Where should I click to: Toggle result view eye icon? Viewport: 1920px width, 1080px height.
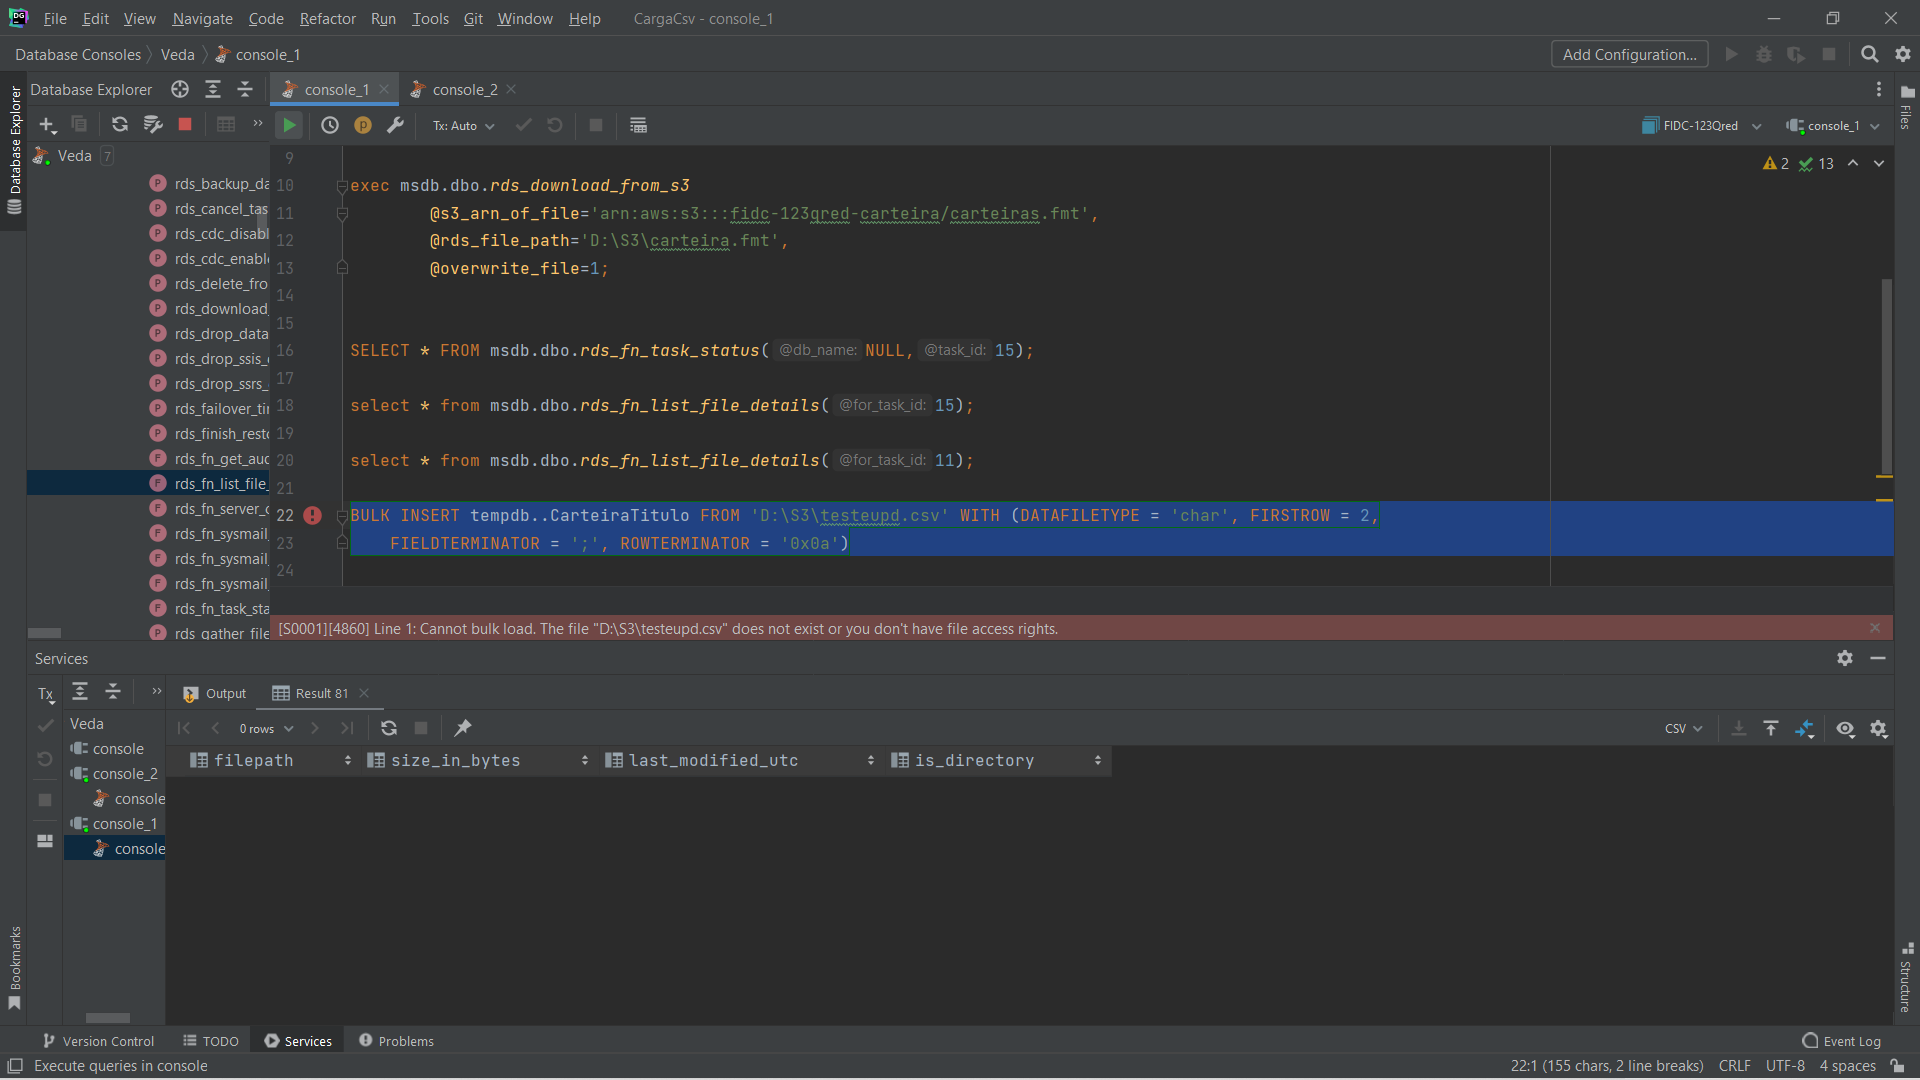(x=1845, y=729)
